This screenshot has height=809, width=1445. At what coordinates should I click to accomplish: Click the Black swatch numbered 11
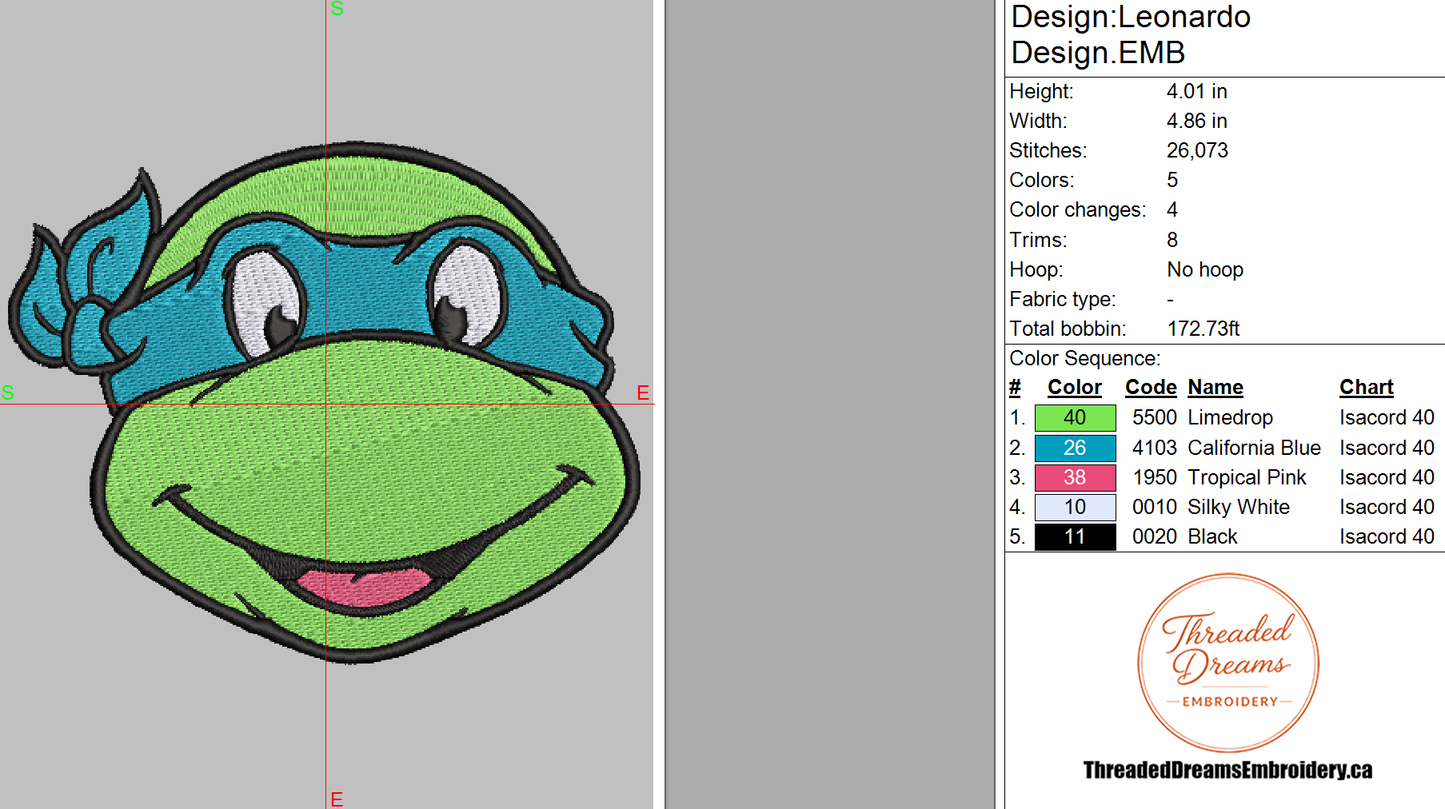point(1075,537)
